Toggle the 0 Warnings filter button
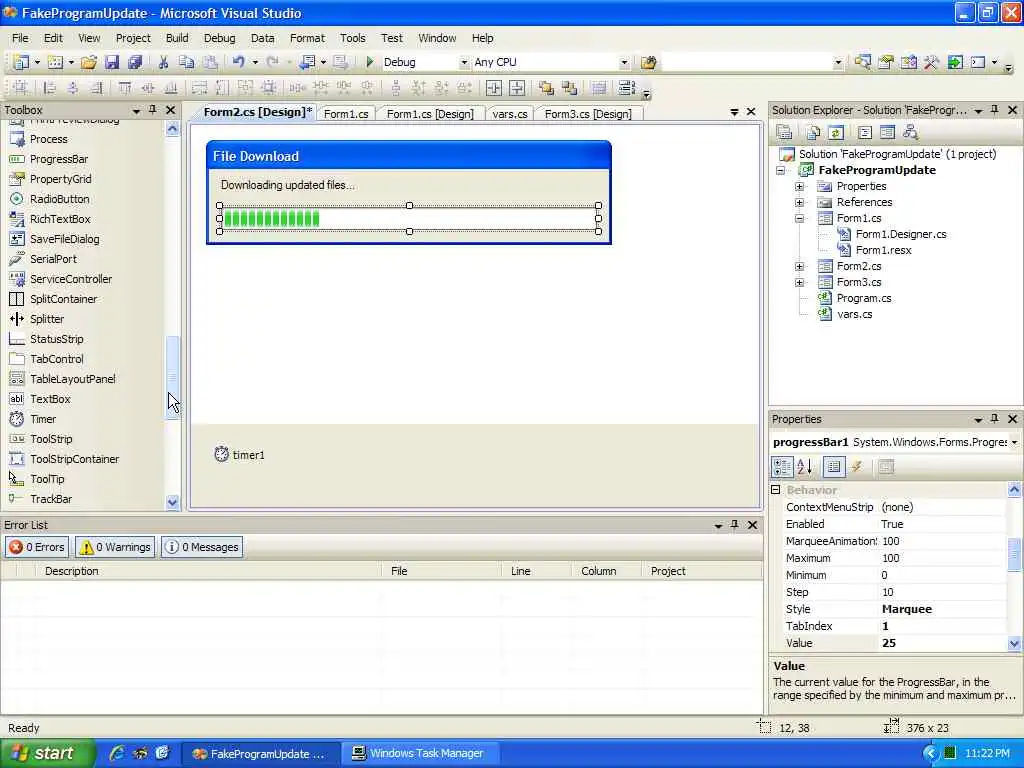 (116, 547)
